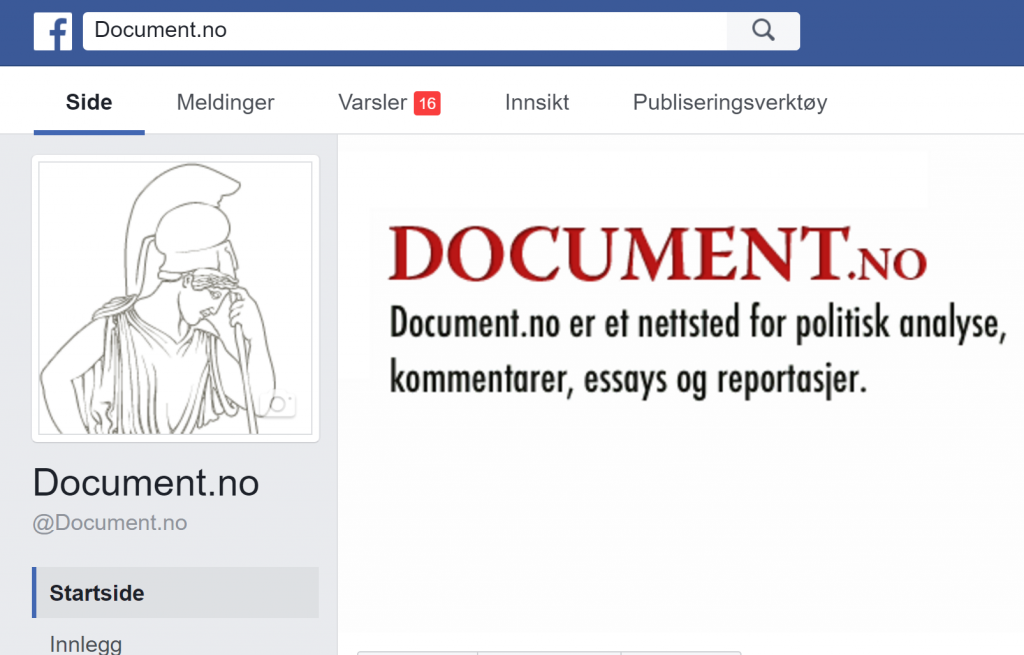
Task: Click the Facebook logo icon
Action: tap(53, 31)
